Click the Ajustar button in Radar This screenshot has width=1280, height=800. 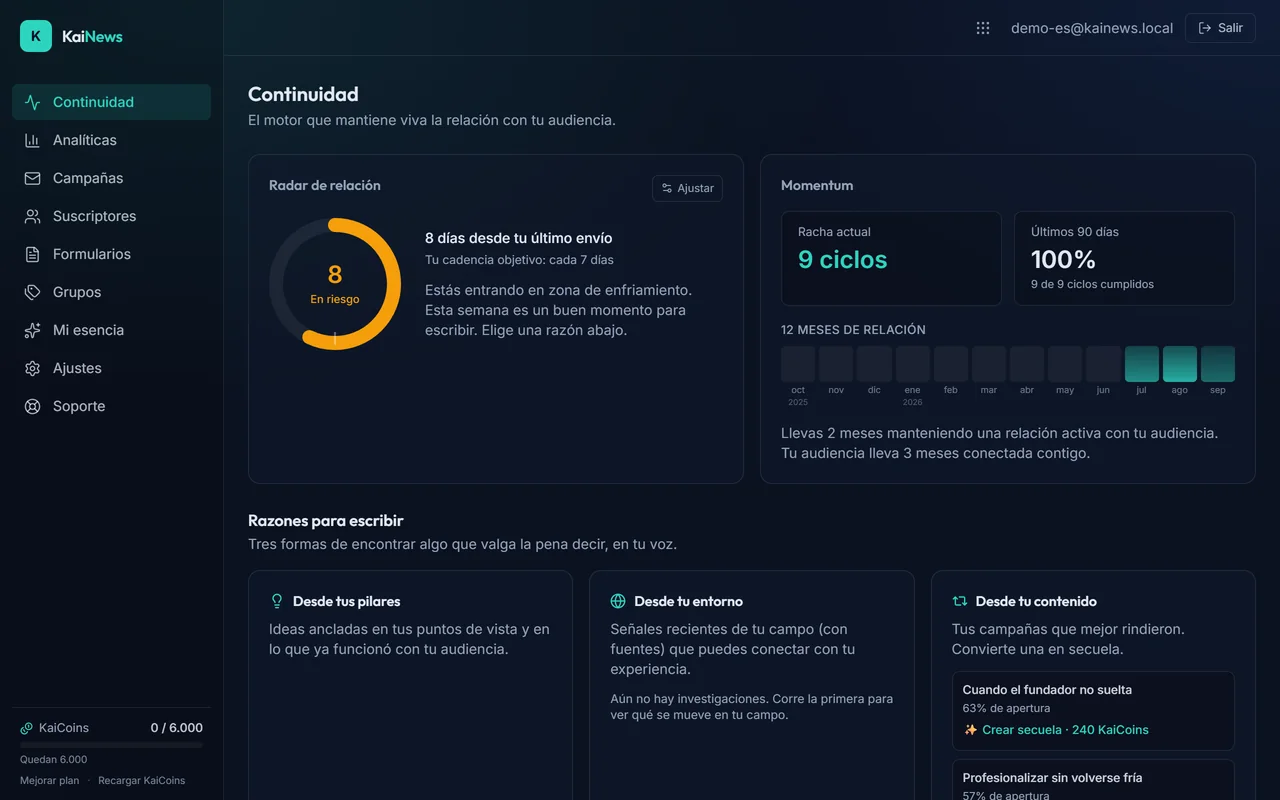pos(687,188)
